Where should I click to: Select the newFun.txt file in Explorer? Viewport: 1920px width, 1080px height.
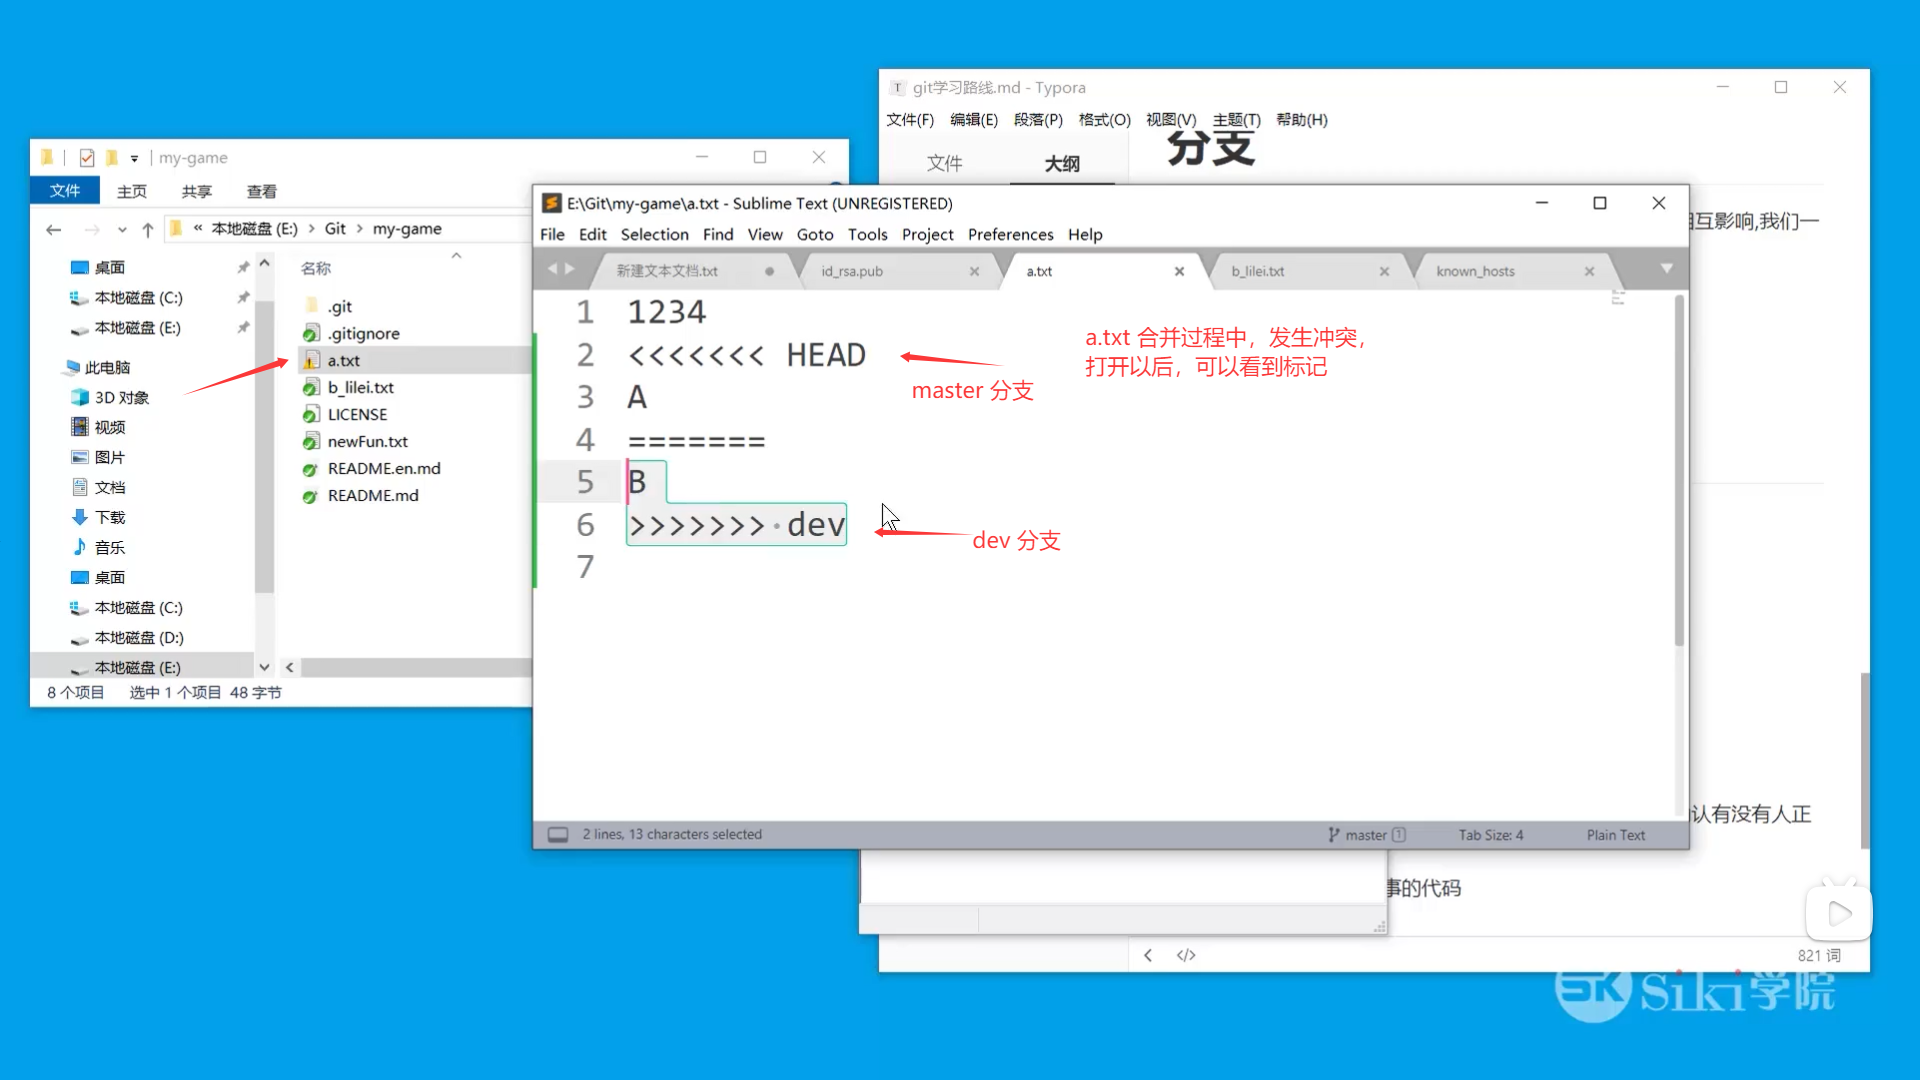(367, 441)
